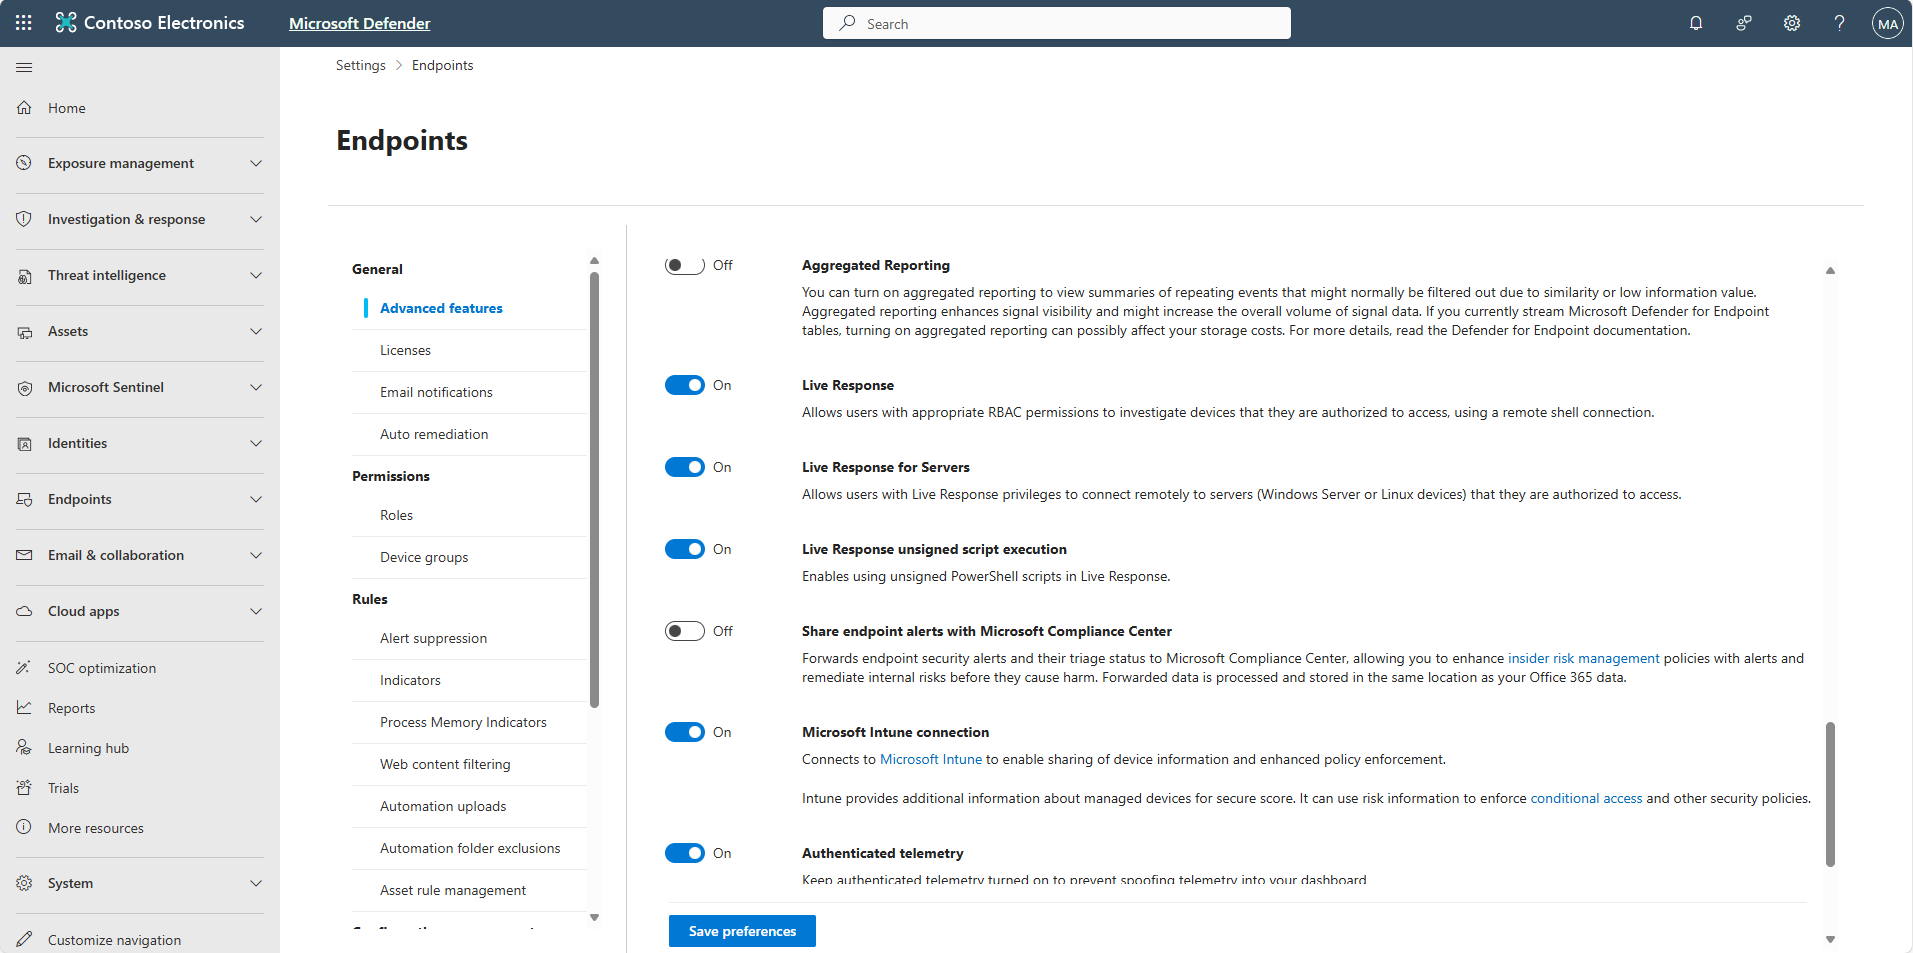The image size is (1913, 953).
Task: Click the Identities icon
Action: [x=24, y=443]
